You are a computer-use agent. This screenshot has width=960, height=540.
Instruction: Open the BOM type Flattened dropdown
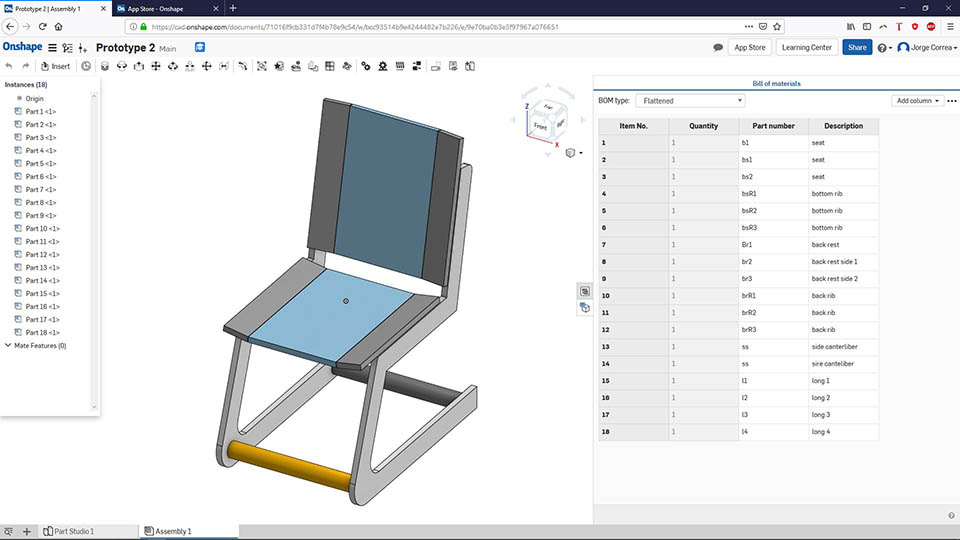[x=690, y=100]
